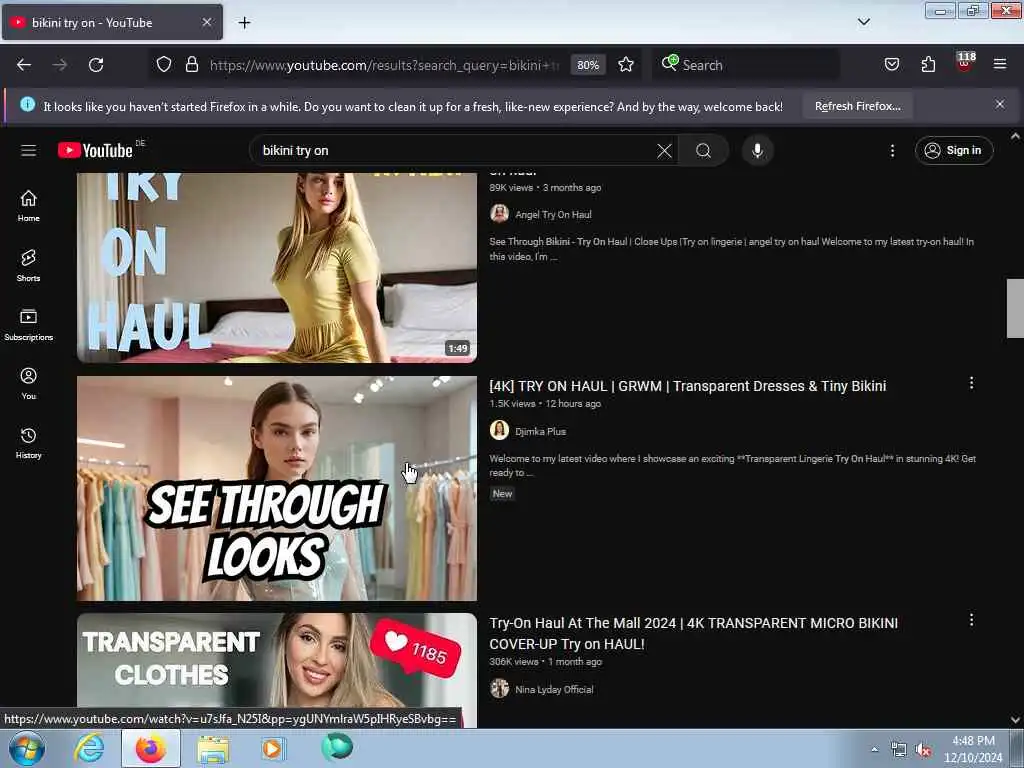
Task: Click the scrollbar down arrow
Action: pyautogui.click(x=1015, y=720)
